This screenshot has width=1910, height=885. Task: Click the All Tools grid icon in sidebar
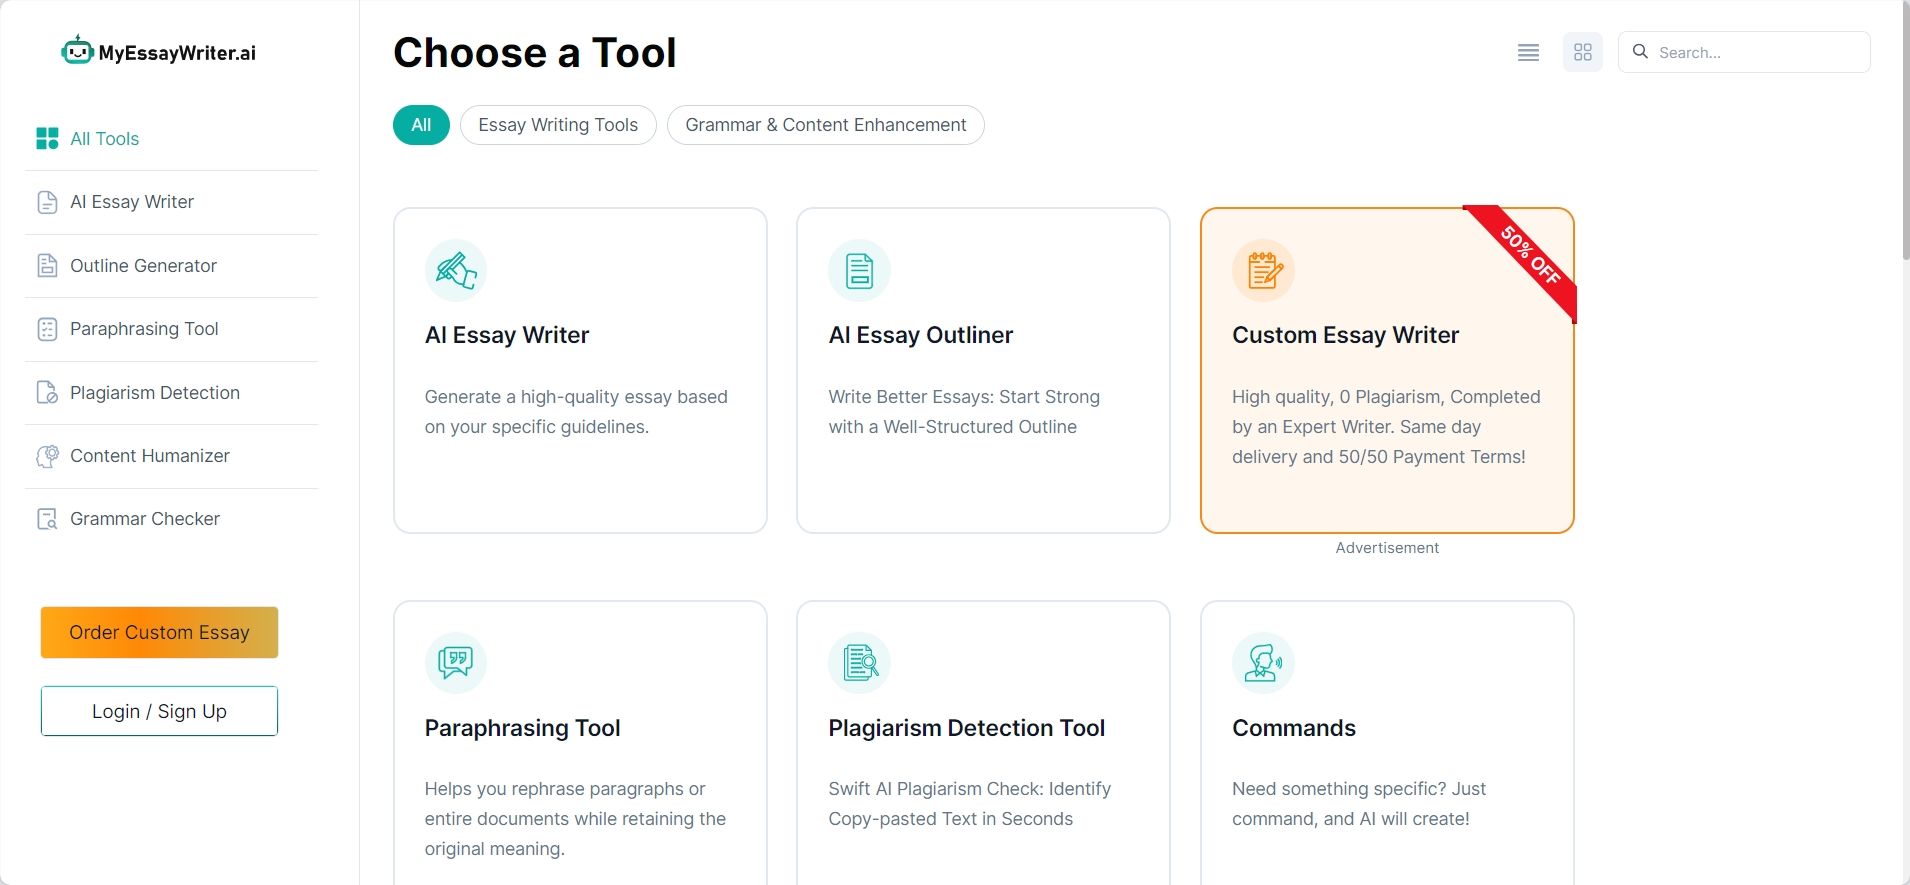(x=47, y=139)
